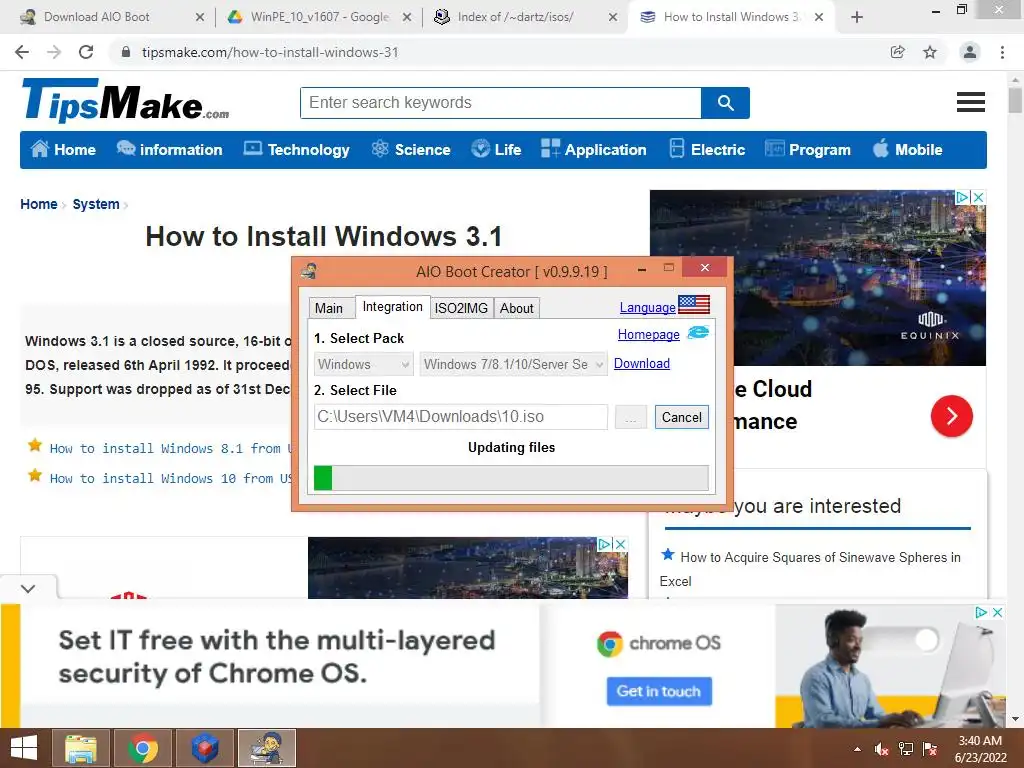Click the TipsMake.com logo
This screenshot has height=768, width=1024.
(125, 101)
